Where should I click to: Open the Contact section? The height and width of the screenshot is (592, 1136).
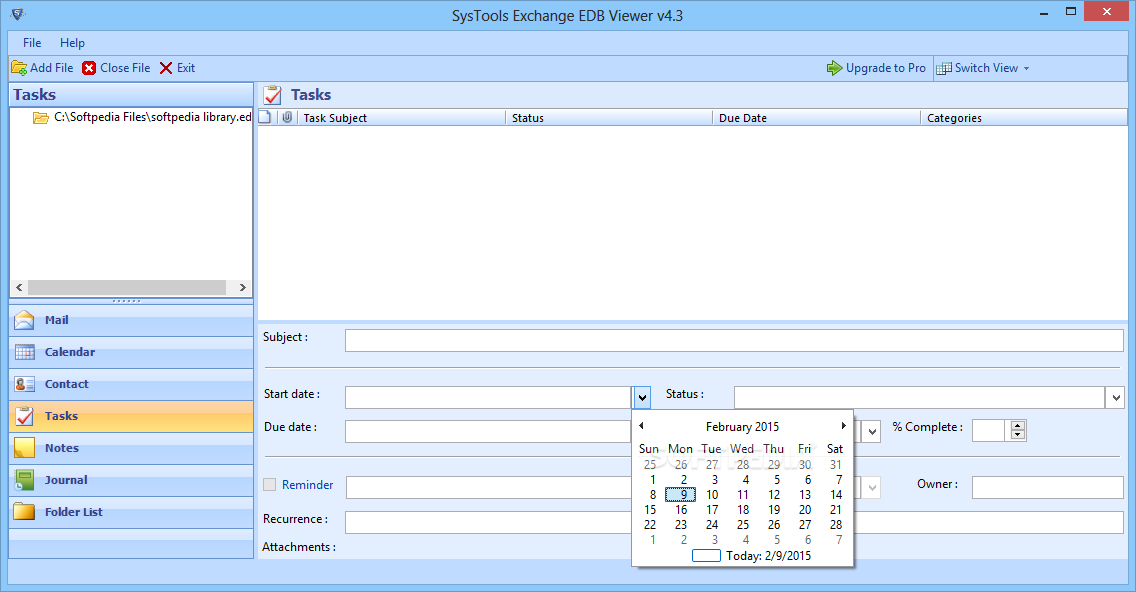point(131,384)
